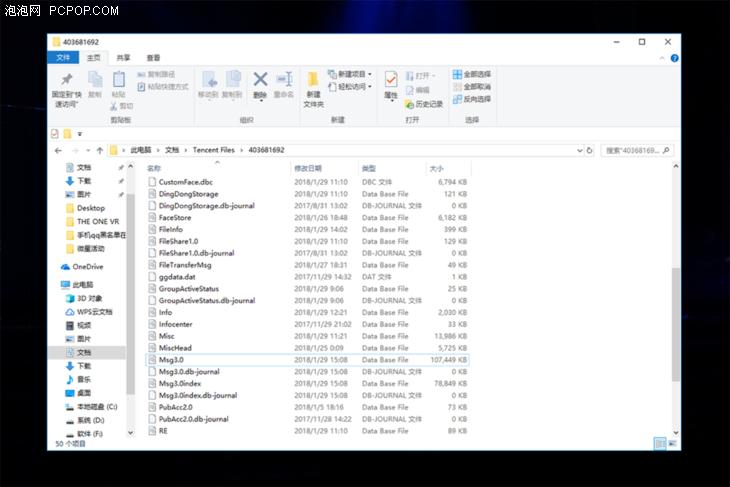730x487 pixels.
Task: Open the Properties (属性) checkmark icon
Action: [391, 80]
